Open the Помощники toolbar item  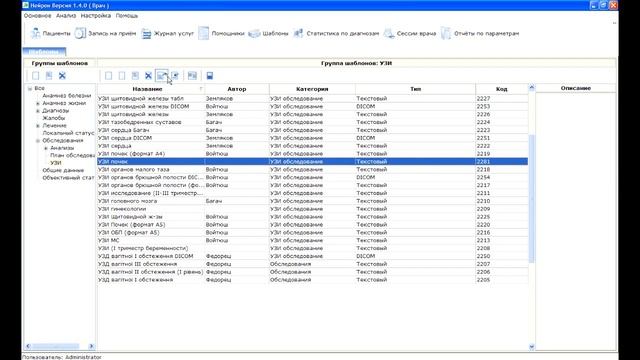[x=221, y=33]
